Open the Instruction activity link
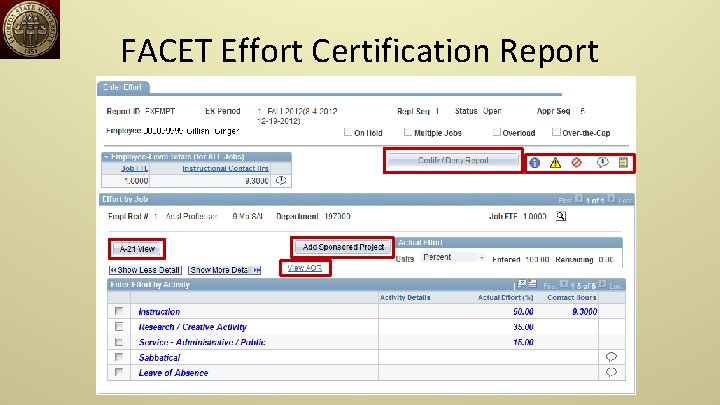 tap(159, 312)
